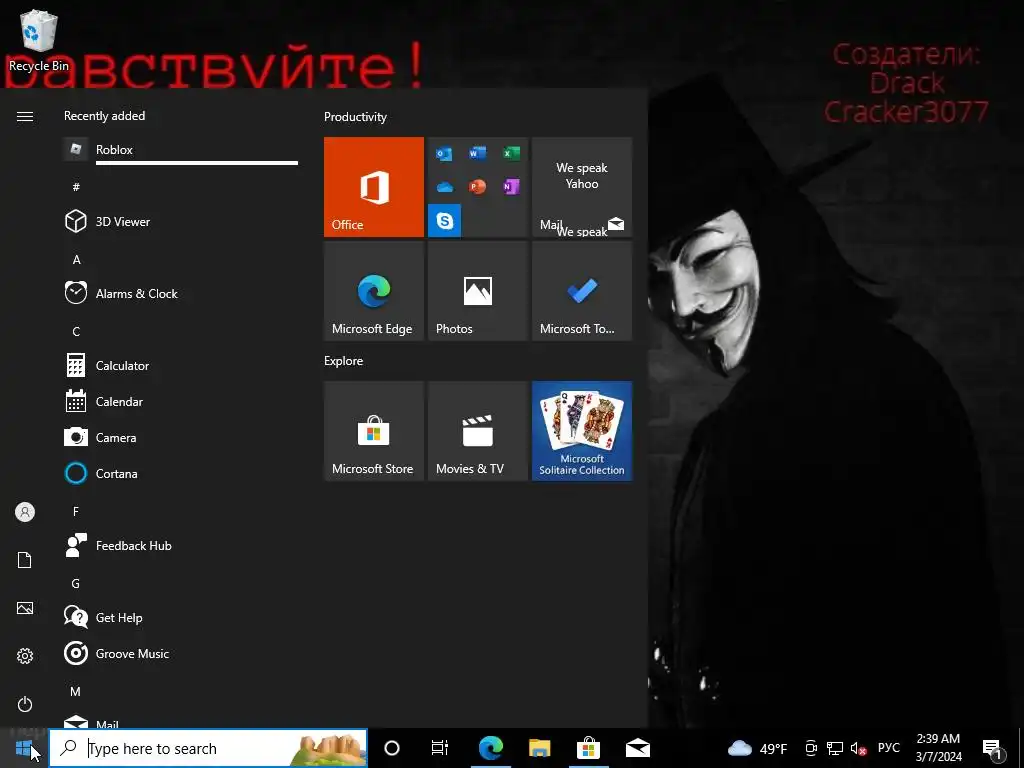Open Microsoft Store tile
Viewport: 1024px width, 768px height.
[x=374, y=431]
